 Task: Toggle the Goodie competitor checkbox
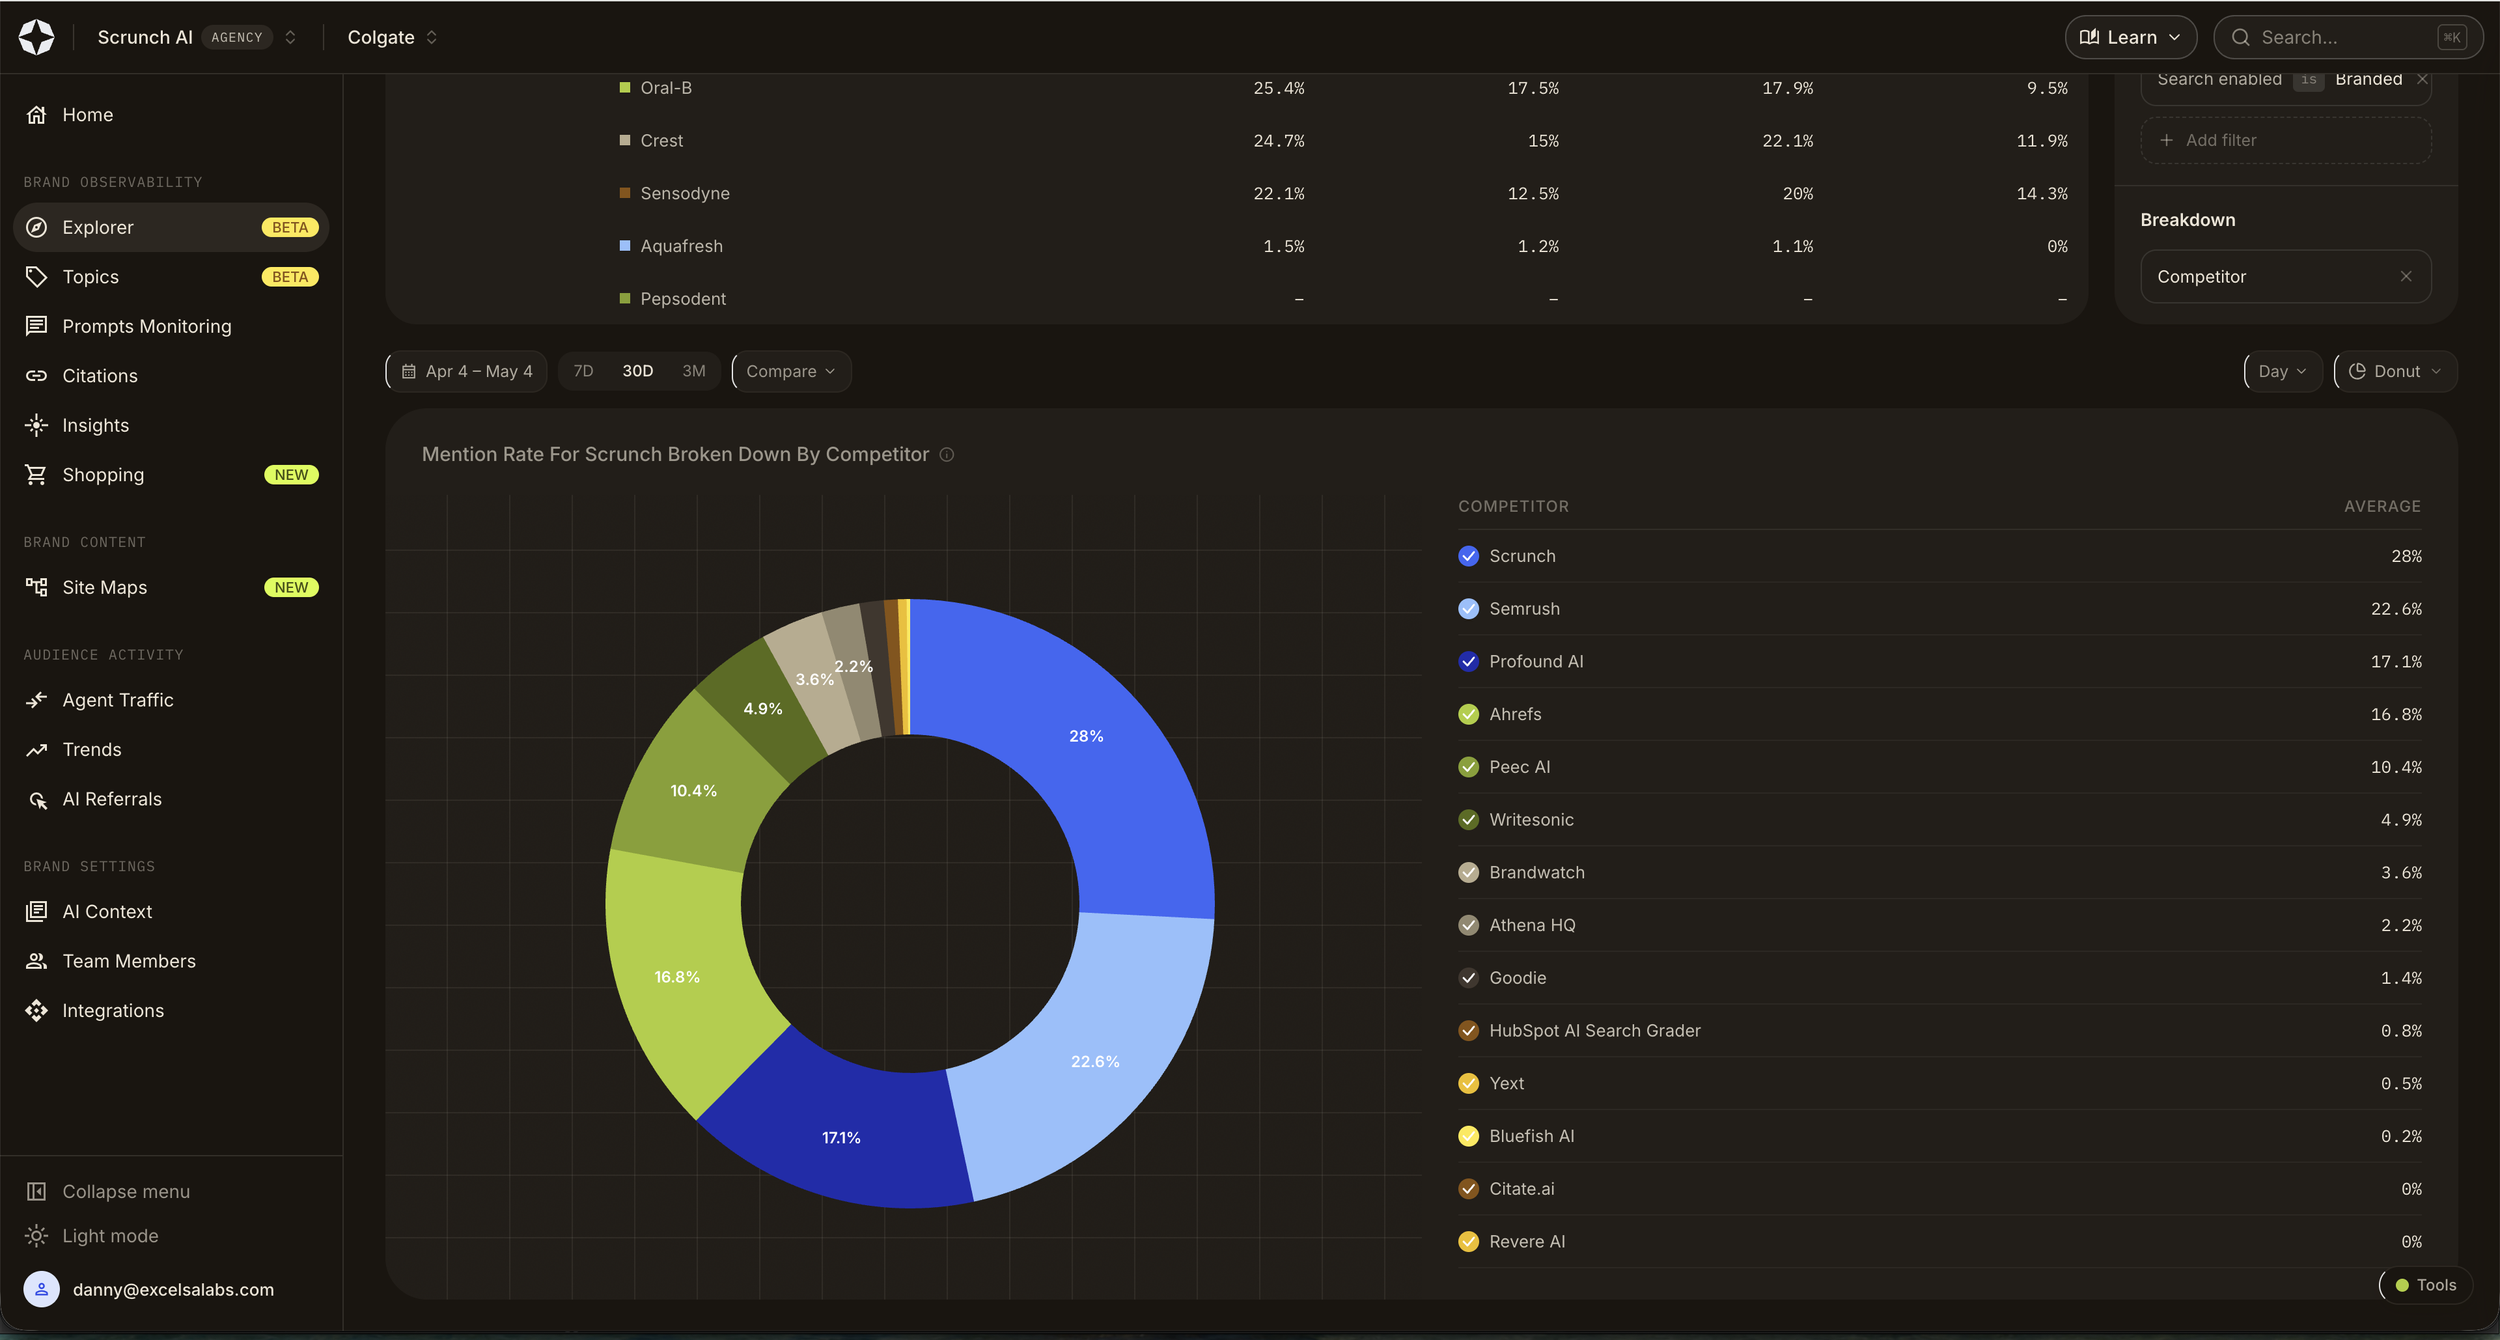pyautogui.click(x=1469, y=978)
